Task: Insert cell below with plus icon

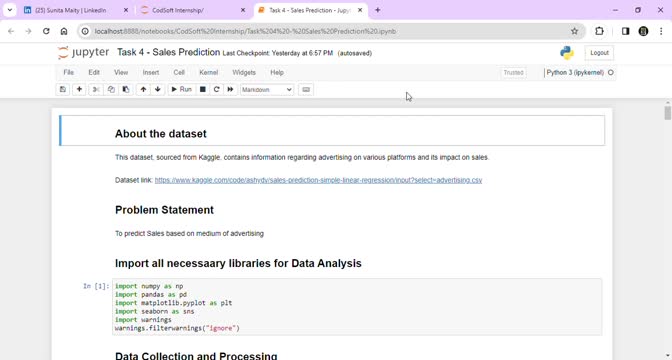Action: click(x=79, y=90)
